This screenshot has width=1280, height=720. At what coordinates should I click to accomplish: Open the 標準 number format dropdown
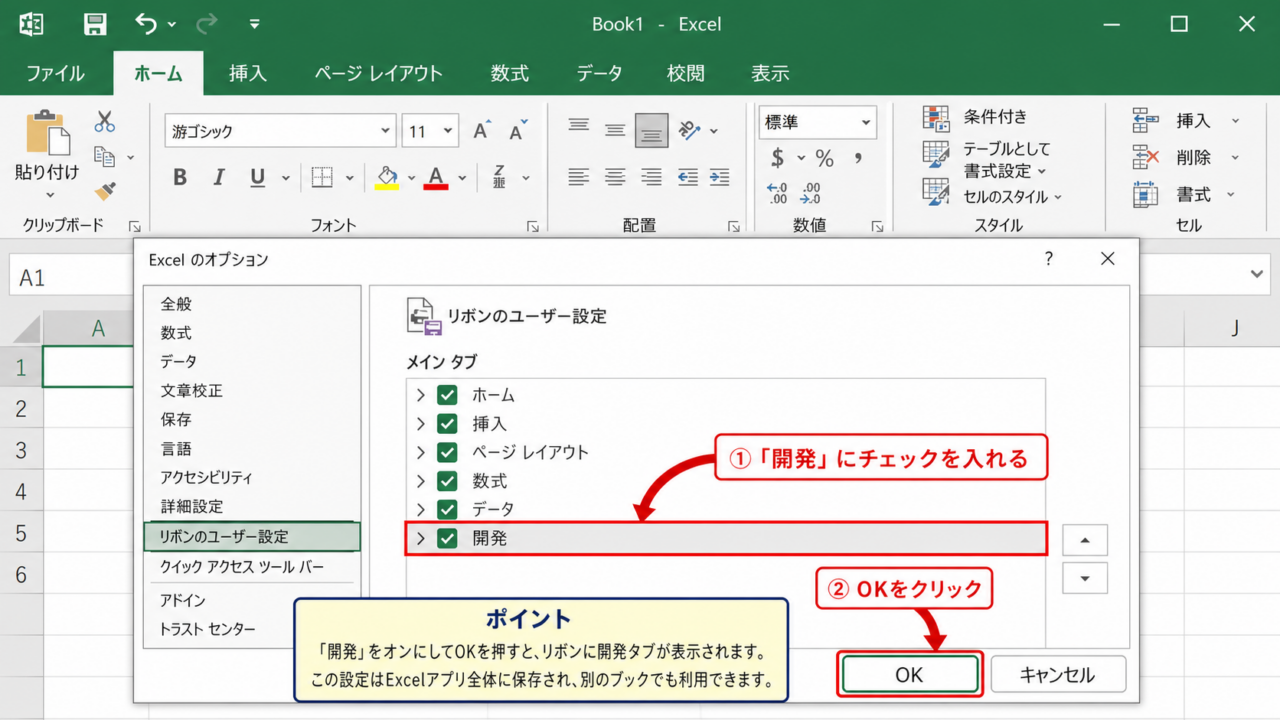pyautogui.click(x=866, y=123)
